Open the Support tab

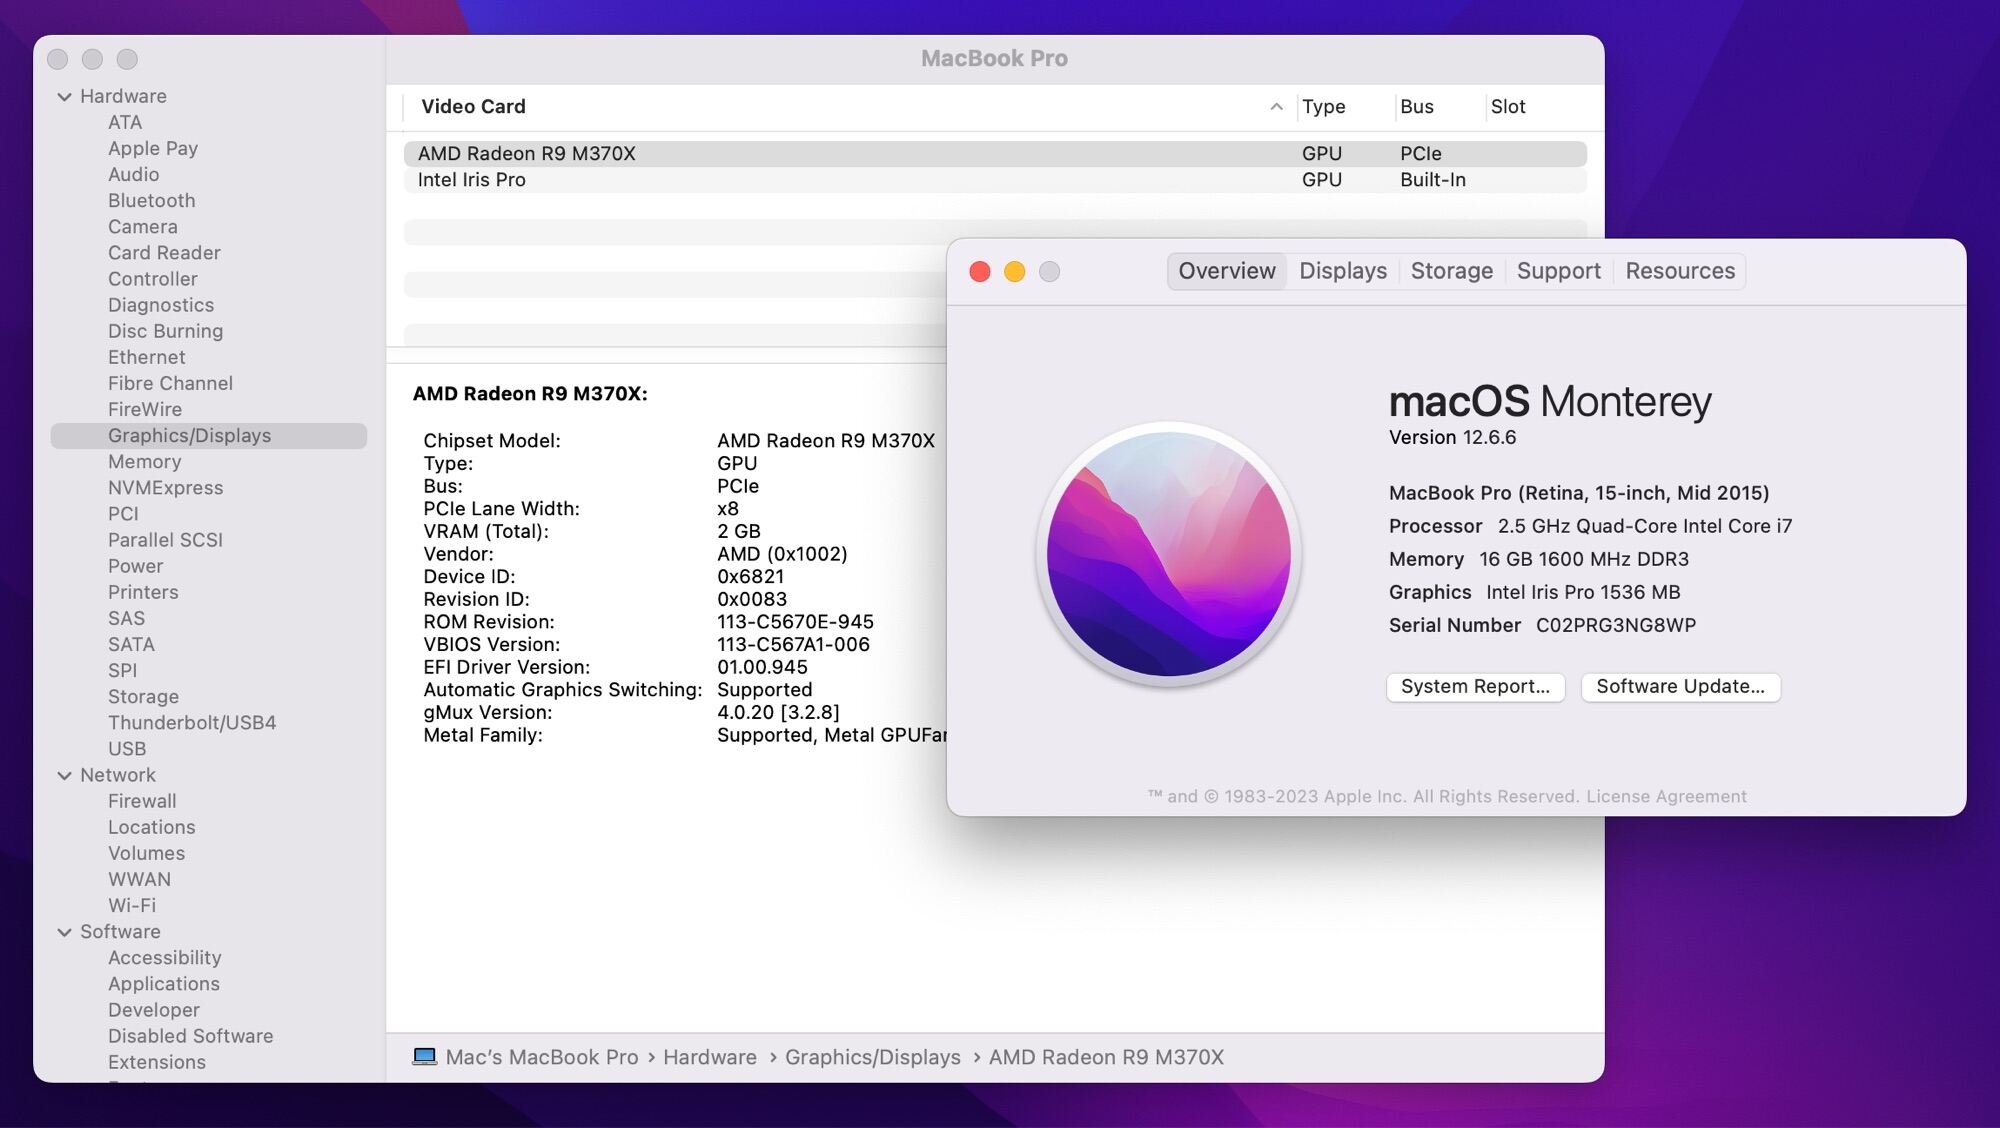1558,271
